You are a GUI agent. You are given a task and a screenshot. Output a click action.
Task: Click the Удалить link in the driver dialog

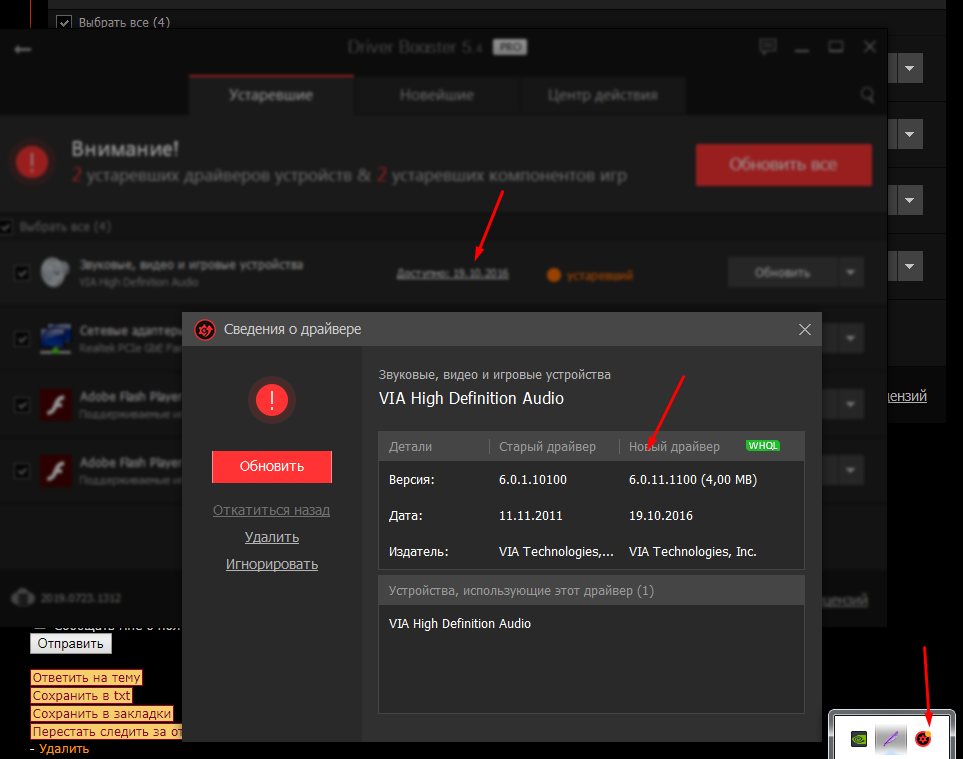272,537
